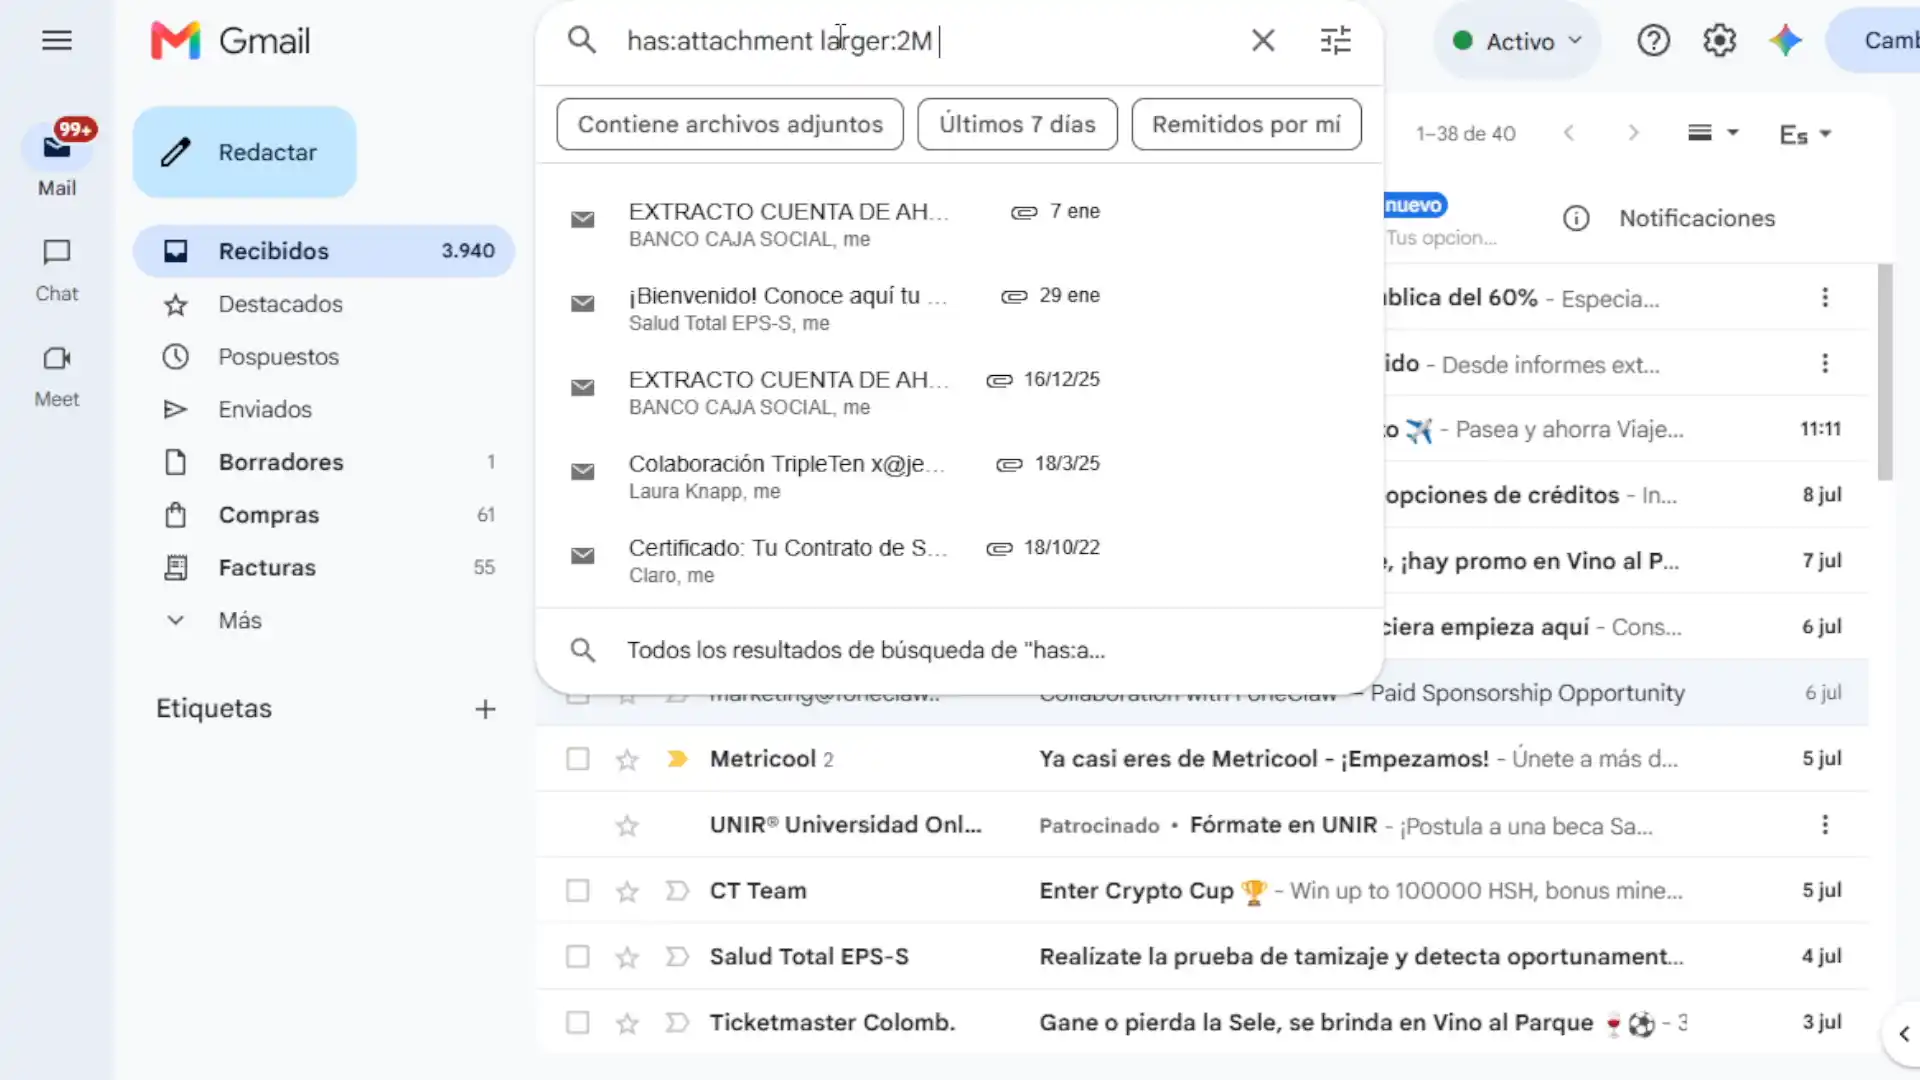1920x1080 pixels.
Task: Open the Certificado: Tu Contrato suggestion
Action: [959, 560]
